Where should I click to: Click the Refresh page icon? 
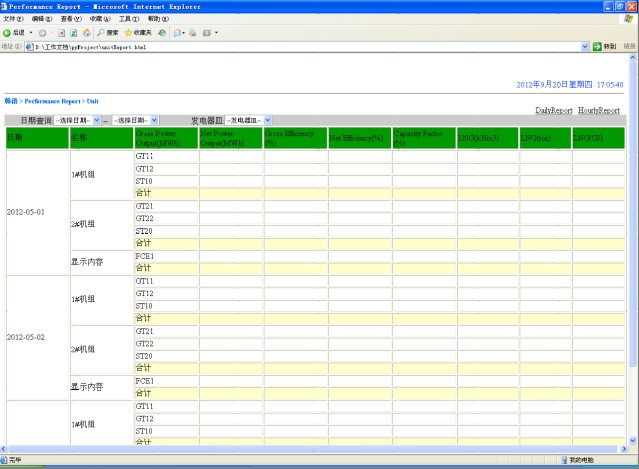click(x=74, y=33)
